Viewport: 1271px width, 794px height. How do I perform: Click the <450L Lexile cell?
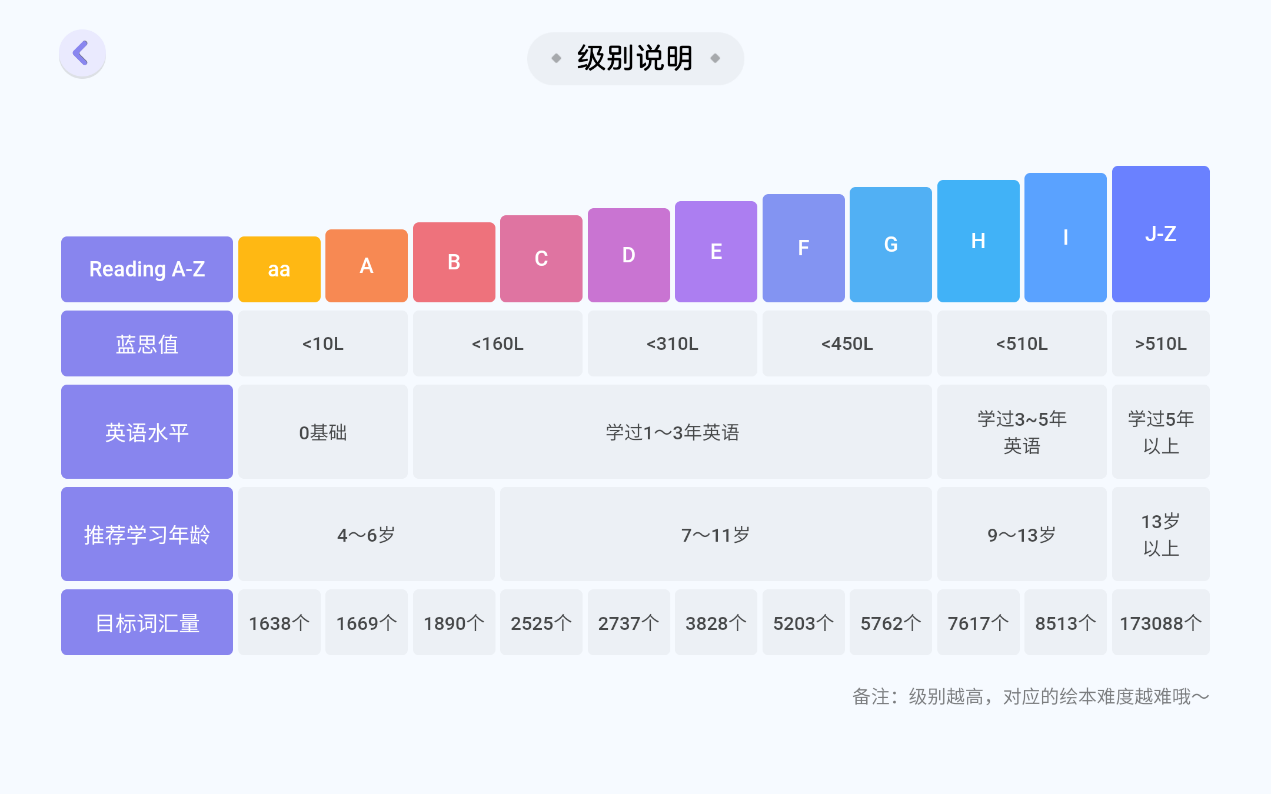click(847, 344)
